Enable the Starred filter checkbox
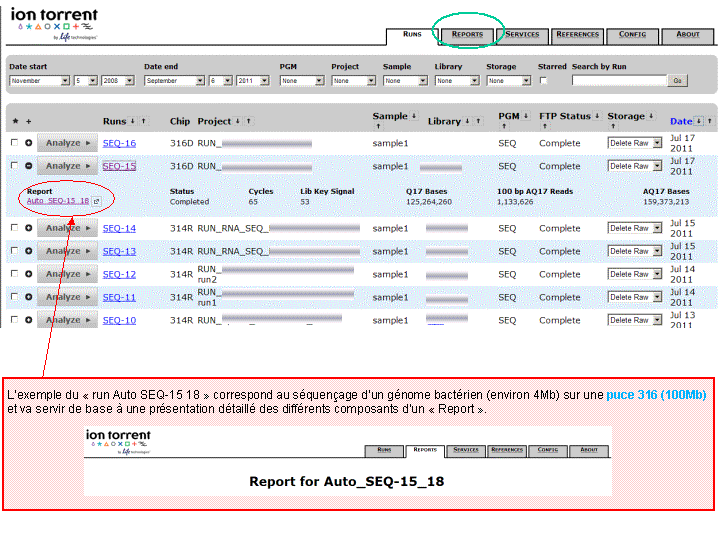 (x=544, y=80)
